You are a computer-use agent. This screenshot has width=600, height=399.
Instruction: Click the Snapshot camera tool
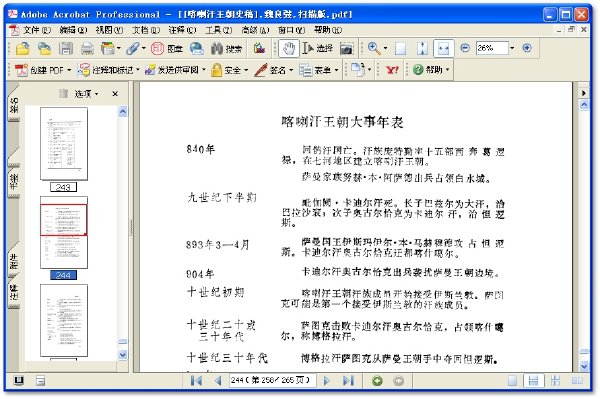click(x=346, y=49)
